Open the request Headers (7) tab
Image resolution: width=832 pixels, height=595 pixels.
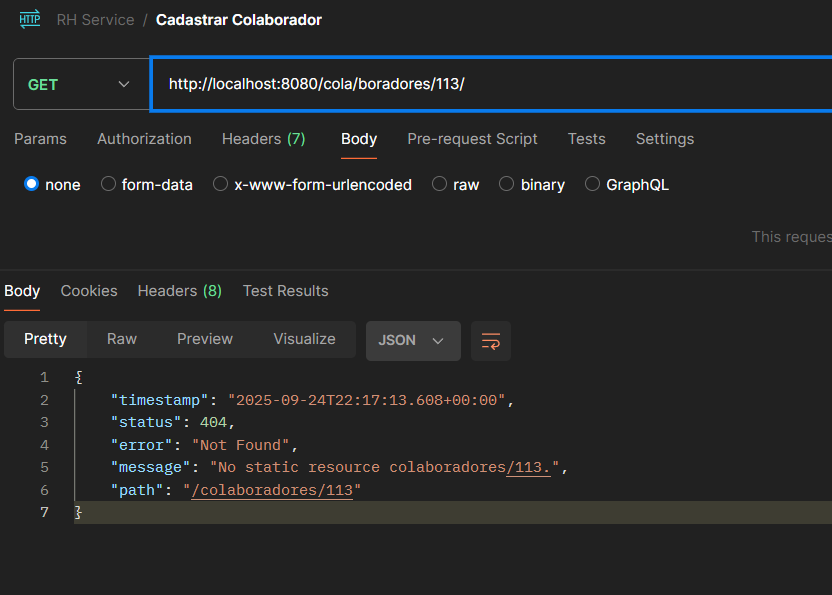[264, 139]
